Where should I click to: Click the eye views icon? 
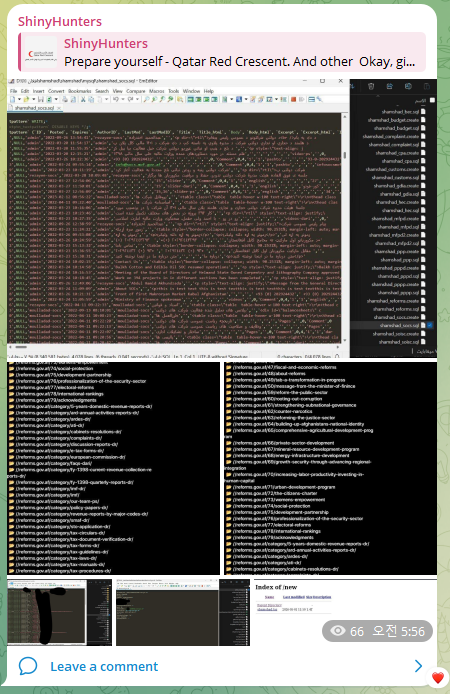(x=338, y=631)
